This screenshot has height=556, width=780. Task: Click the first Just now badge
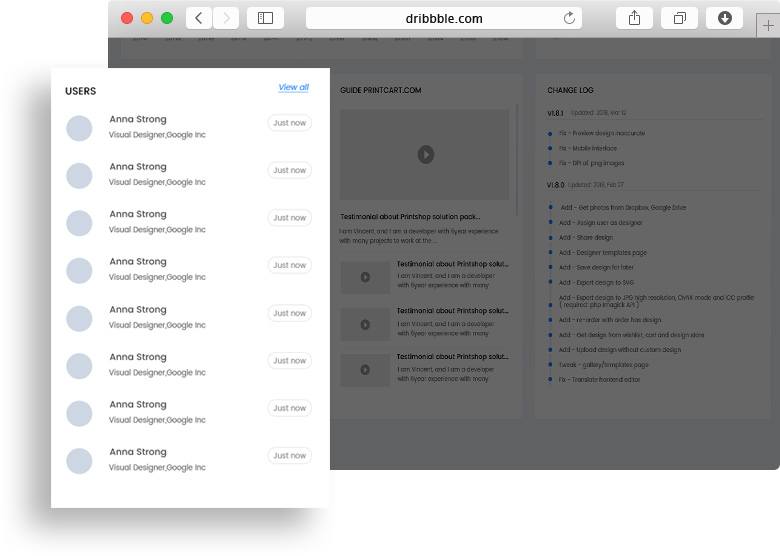pyautogui.click(x=290, y=123)
